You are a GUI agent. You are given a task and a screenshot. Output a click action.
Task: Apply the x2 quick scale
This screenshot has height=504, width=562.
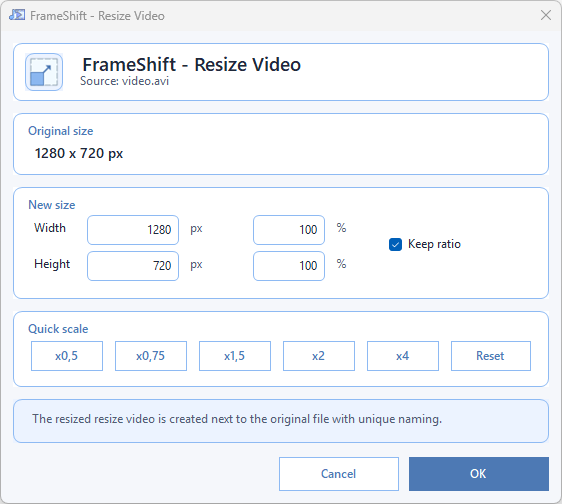(319, 356)
